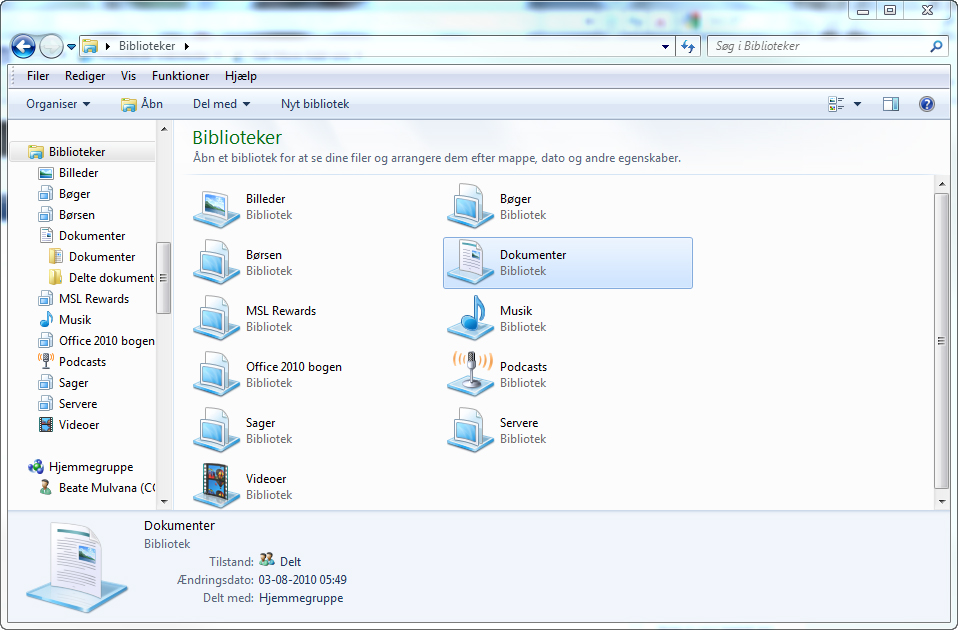Click the Back navigation arrow
This screenshot has width=958, height=630.
pyautogui.click(x=23, y=46)
